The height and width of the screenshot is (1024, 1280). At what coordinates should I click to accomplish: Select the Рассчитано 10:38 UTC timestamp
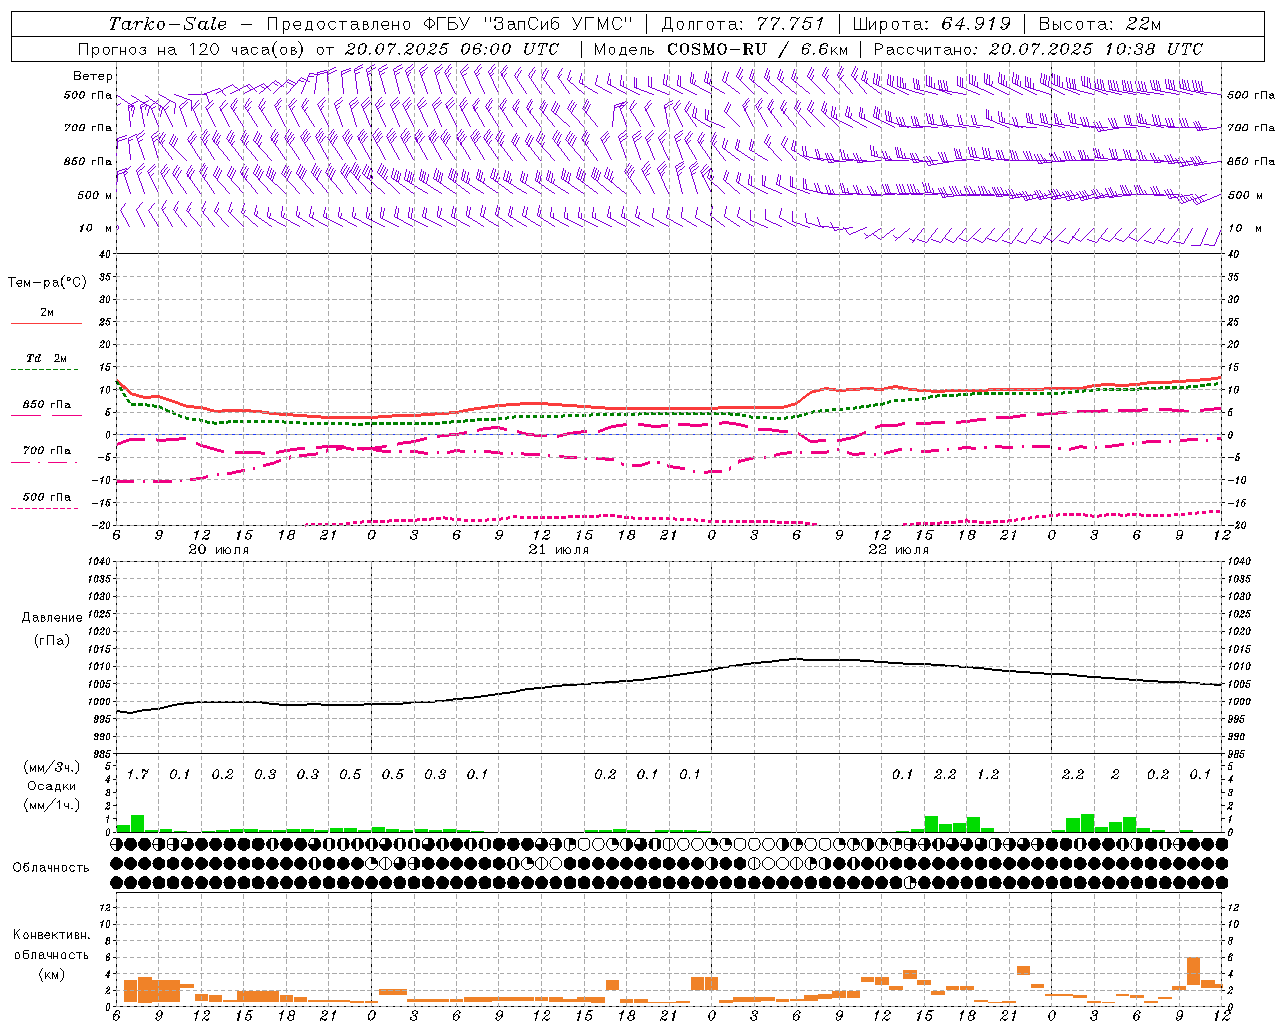1038,49
